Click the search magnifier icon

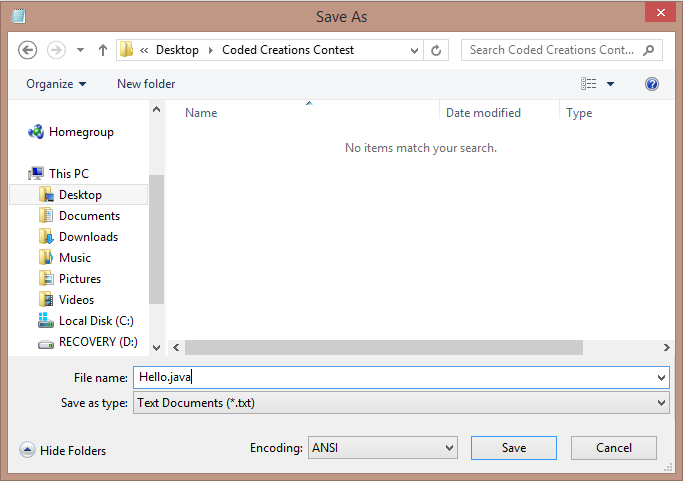[x=649, y=50]
